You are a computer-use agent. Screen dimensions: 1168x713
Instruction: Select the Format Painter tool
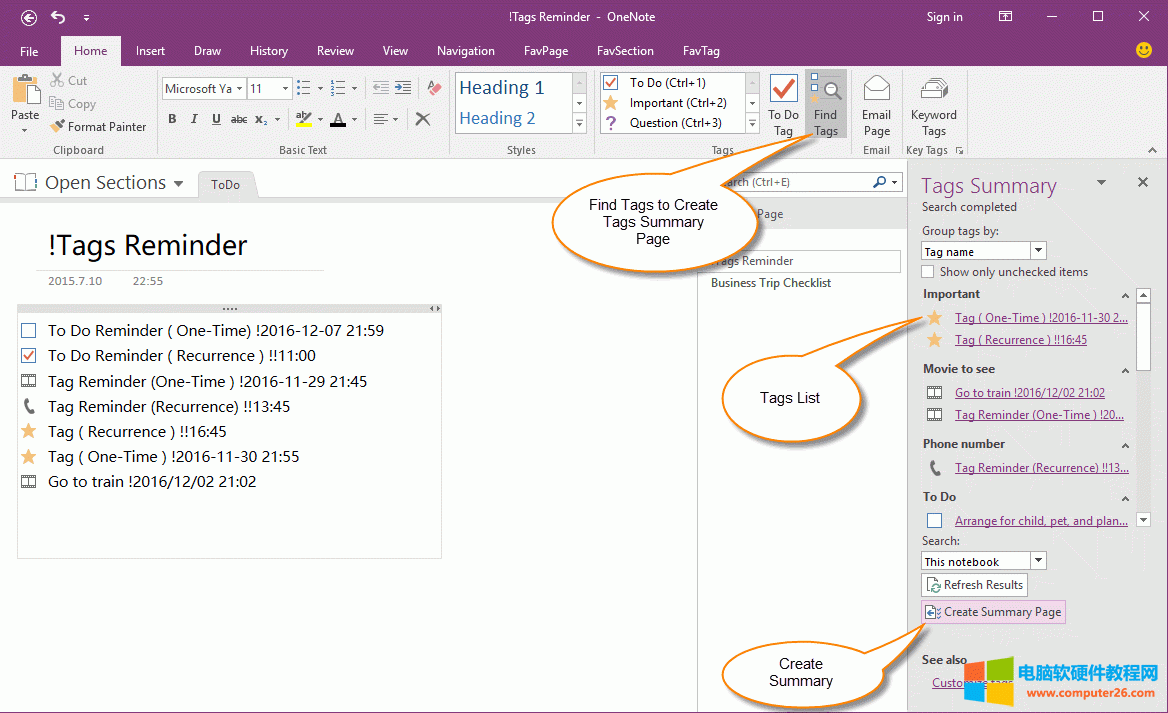point(98,127)
